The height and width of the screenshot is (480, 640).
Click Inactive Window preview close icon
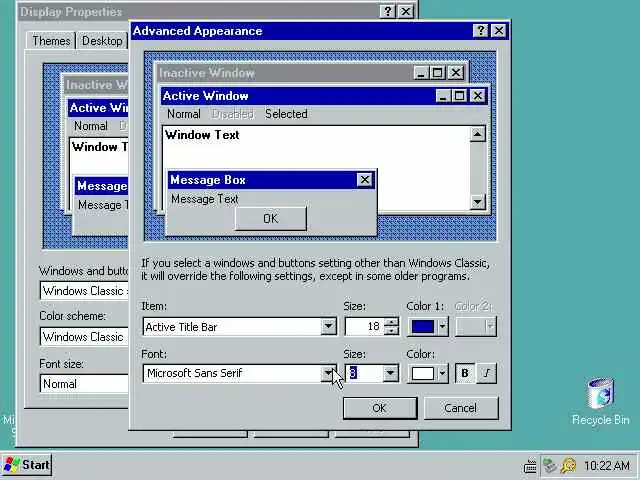point(456,73)
